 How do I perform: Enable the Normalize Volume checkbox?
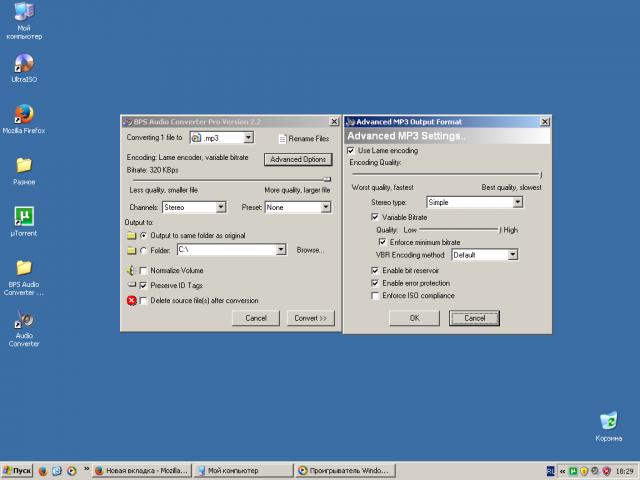144,271
